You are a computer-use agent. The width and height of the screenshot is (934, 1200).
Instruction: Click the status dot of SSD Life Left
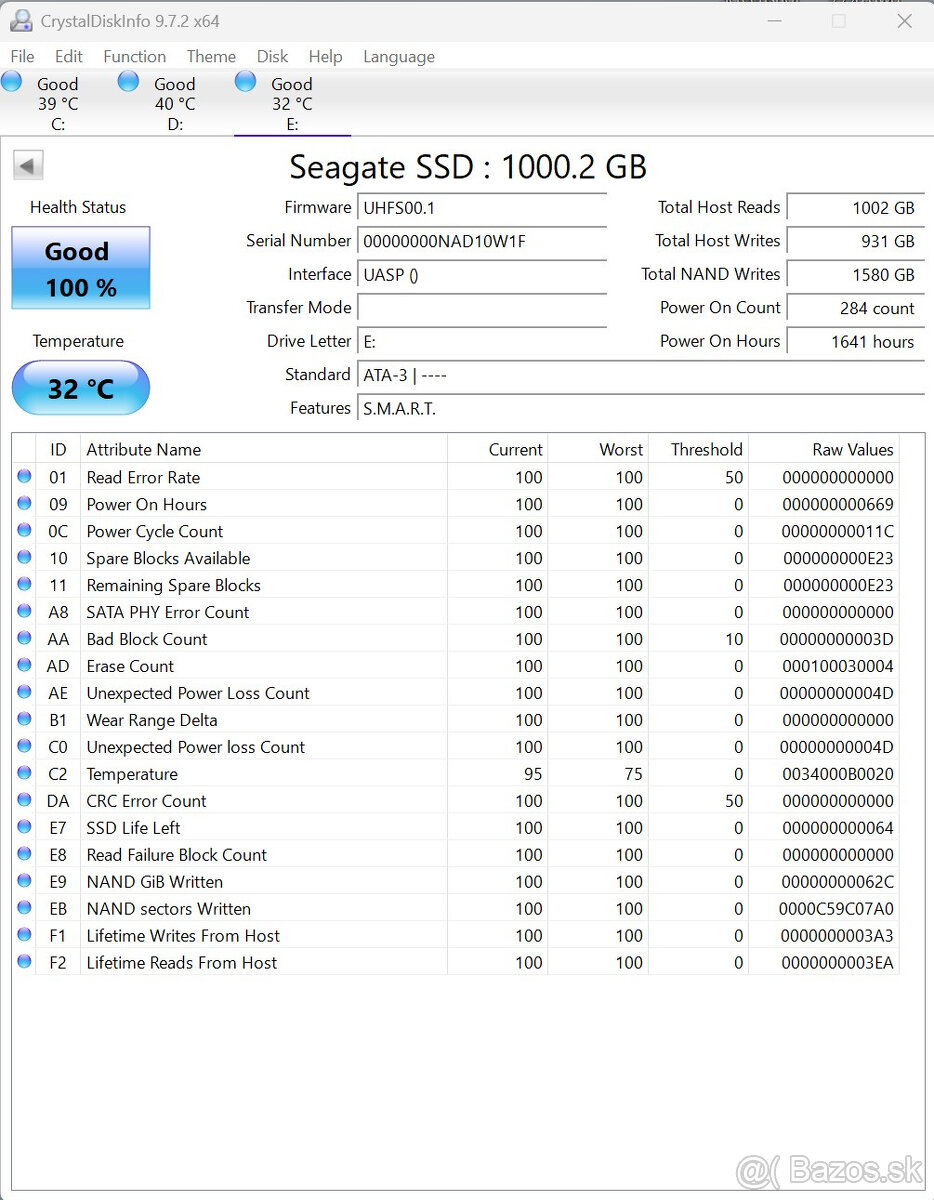[x=24, y=828]
